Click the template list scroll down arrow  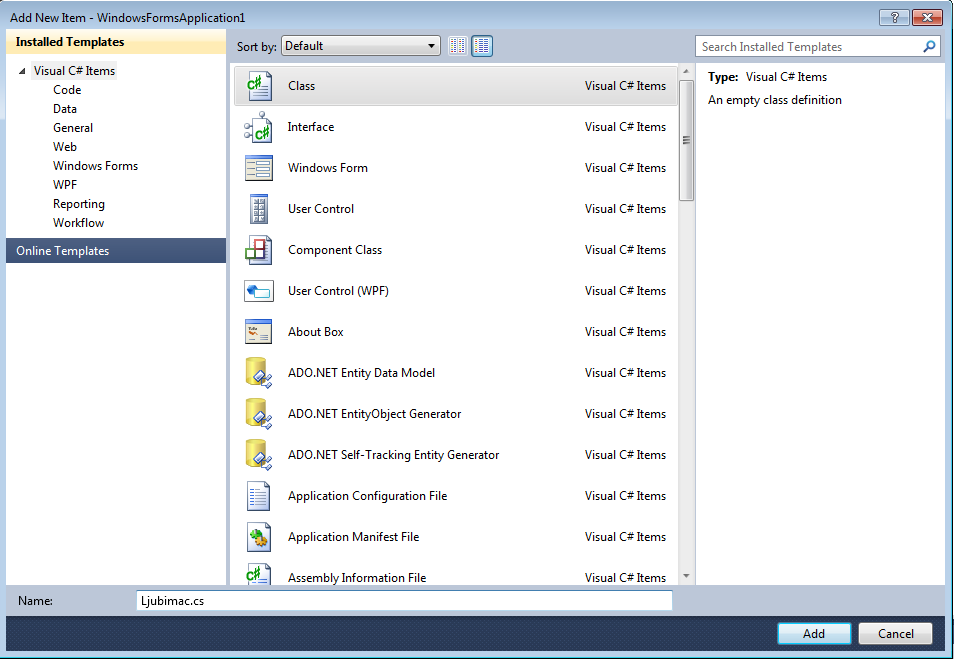point(686,576)
